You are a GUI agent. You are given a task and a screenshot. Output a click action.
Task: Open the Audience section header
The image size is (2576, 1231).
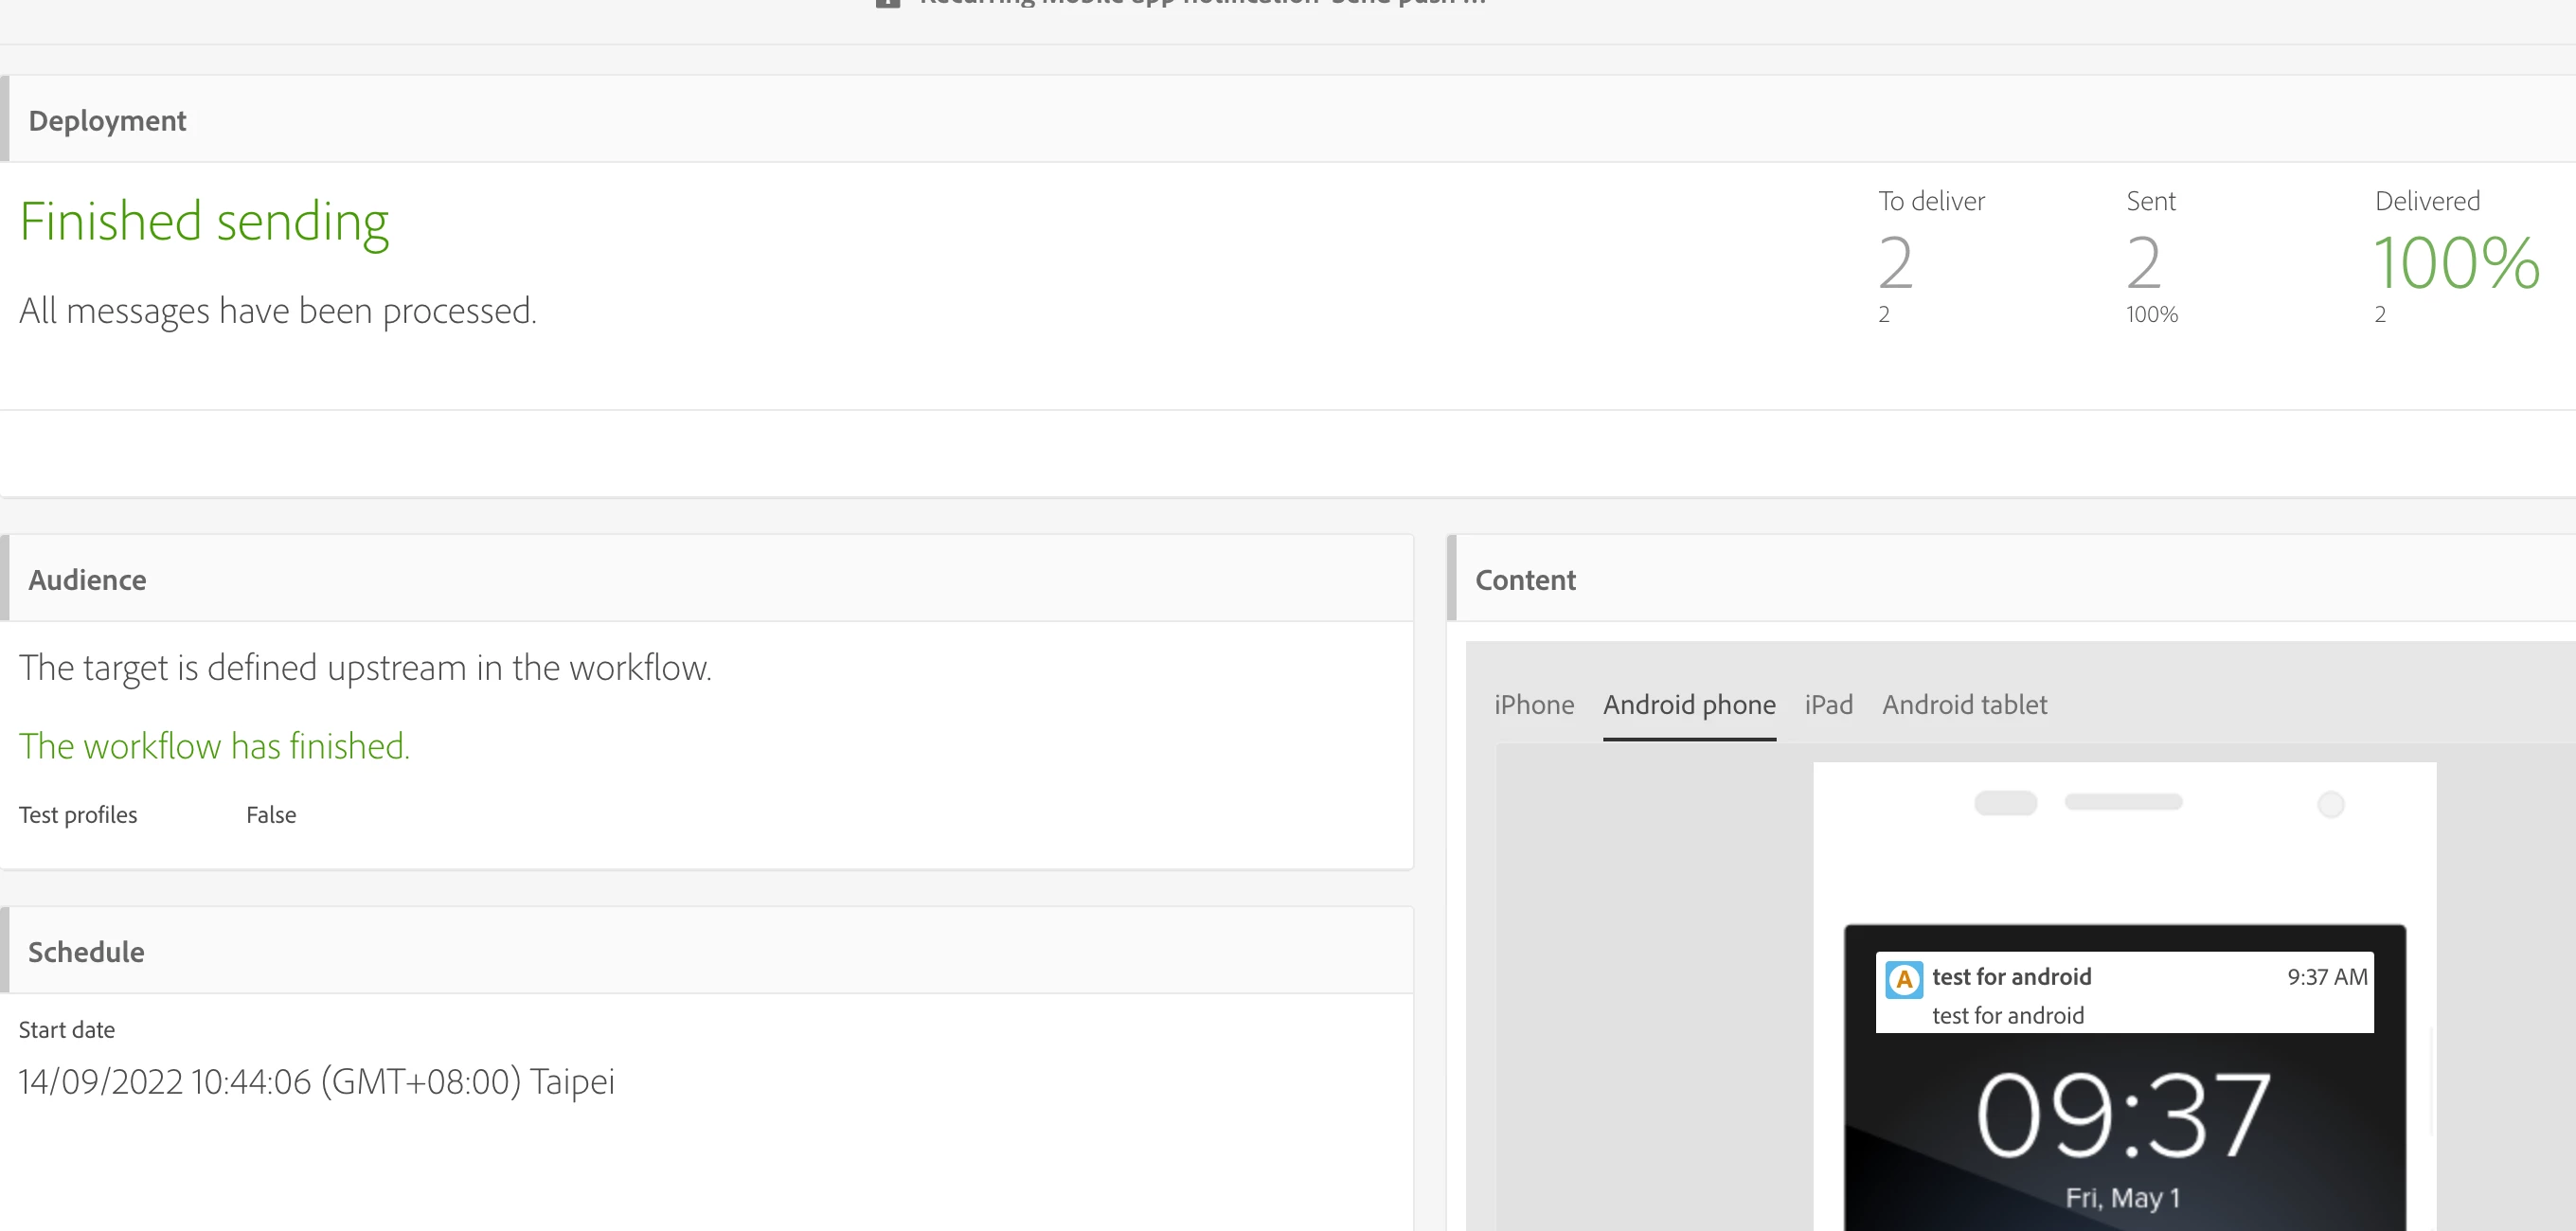[x=87, y=580]
